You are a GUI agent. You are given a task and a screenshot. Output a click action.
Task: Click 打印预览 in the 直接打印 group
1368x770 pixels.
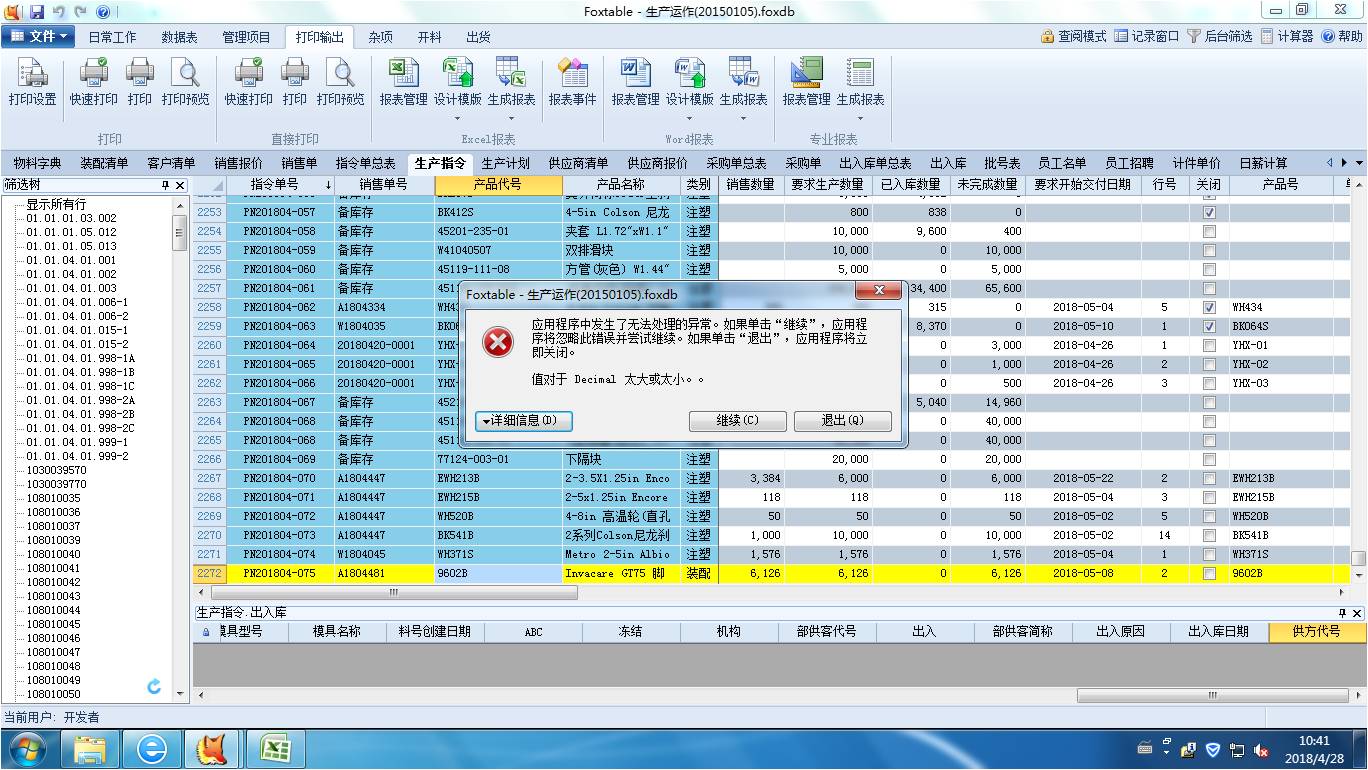341,82
